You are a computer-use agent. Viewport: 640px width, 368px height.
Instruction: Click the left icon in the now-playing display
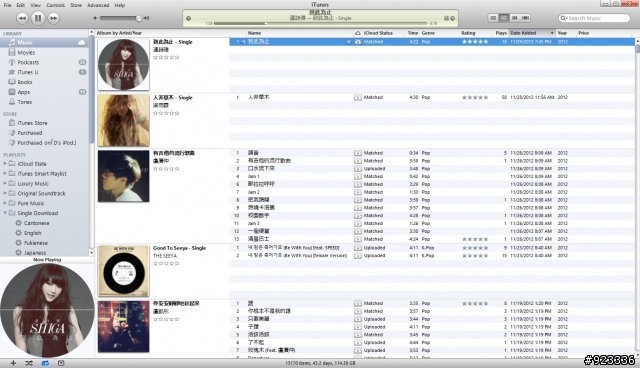point(188,18)
